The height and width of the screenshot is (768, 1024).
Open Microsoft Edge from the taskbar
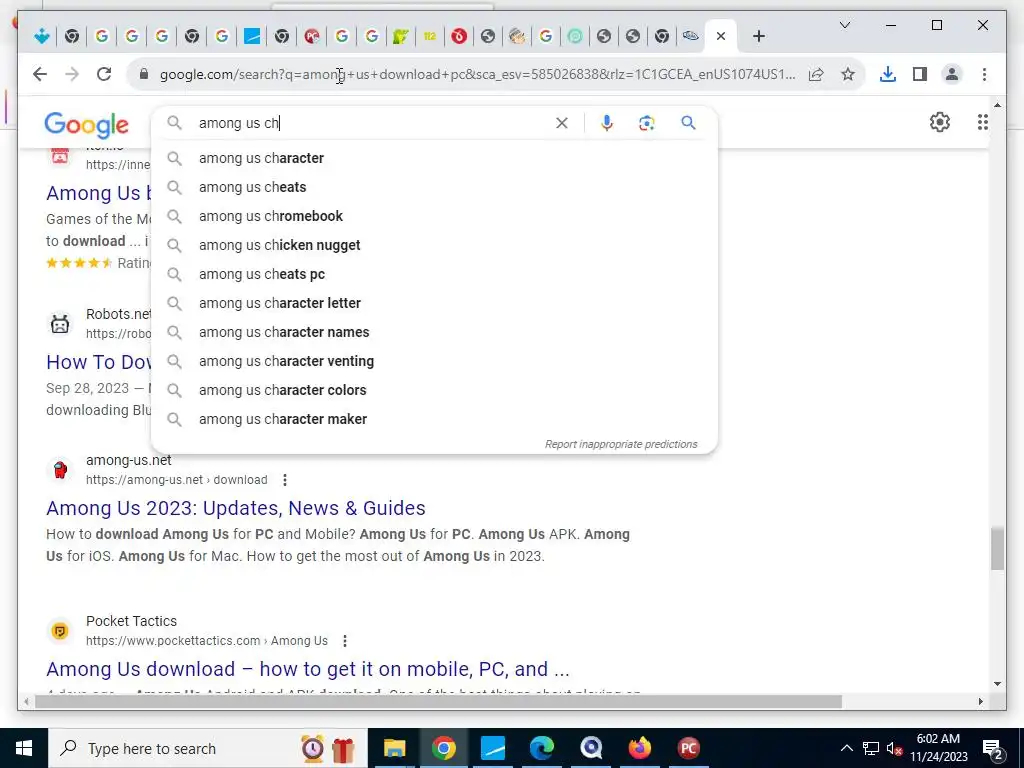(x=541, y=748)
